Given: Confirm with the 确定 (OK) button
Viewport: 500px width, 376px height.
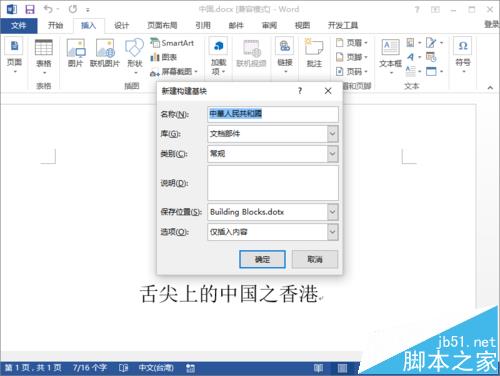Looking at the screenshot, I should (262, 259).
